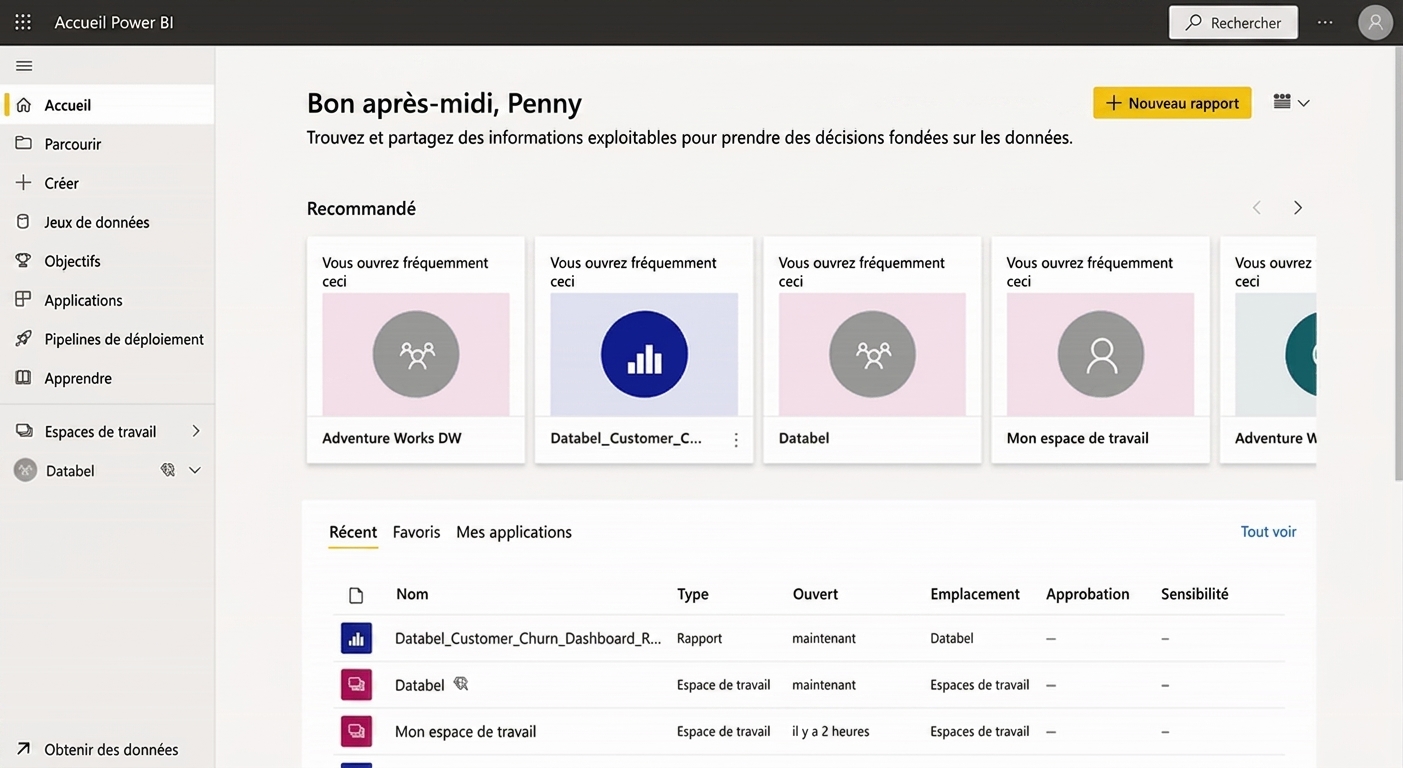Sort by the Ouvert column header
1403x768 pixels.
[x=816, y=594]
